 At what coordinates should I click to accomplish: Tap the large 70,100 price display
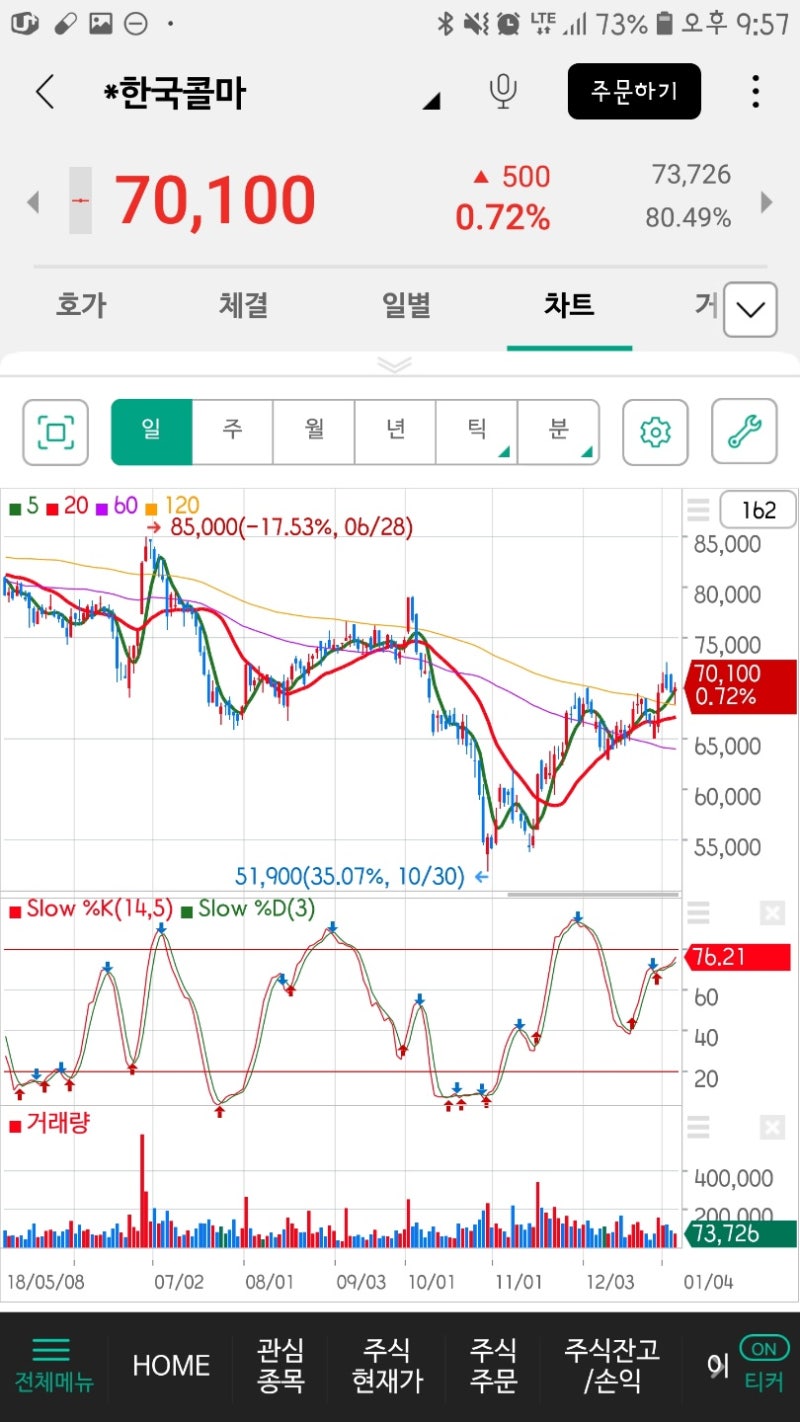tap(215, 200)
